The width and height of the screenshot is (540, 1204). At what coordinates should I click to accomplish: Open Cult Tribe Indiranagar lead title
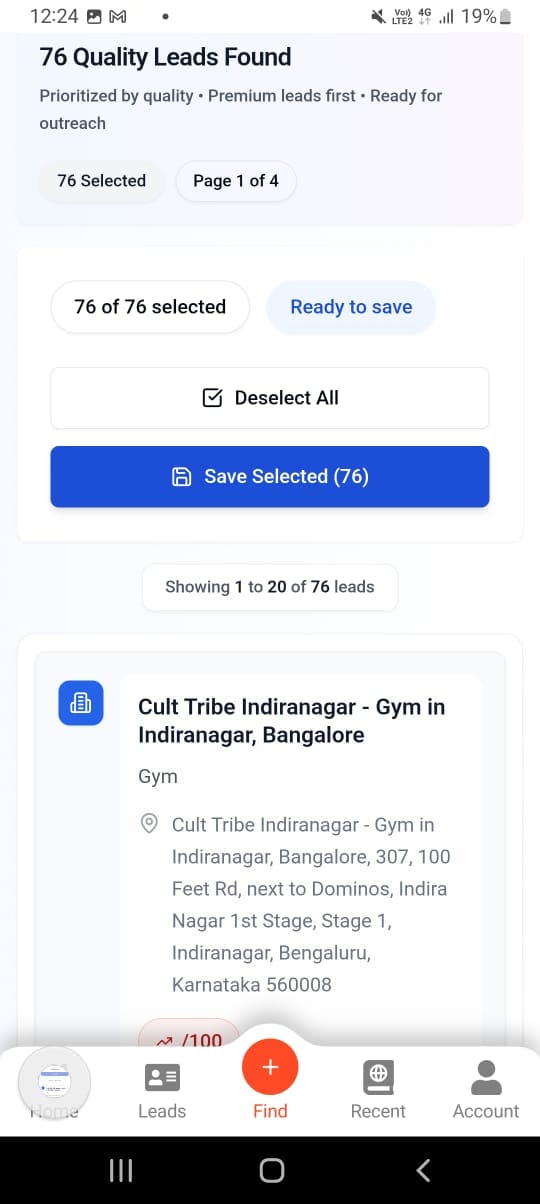tap(292, 721)
